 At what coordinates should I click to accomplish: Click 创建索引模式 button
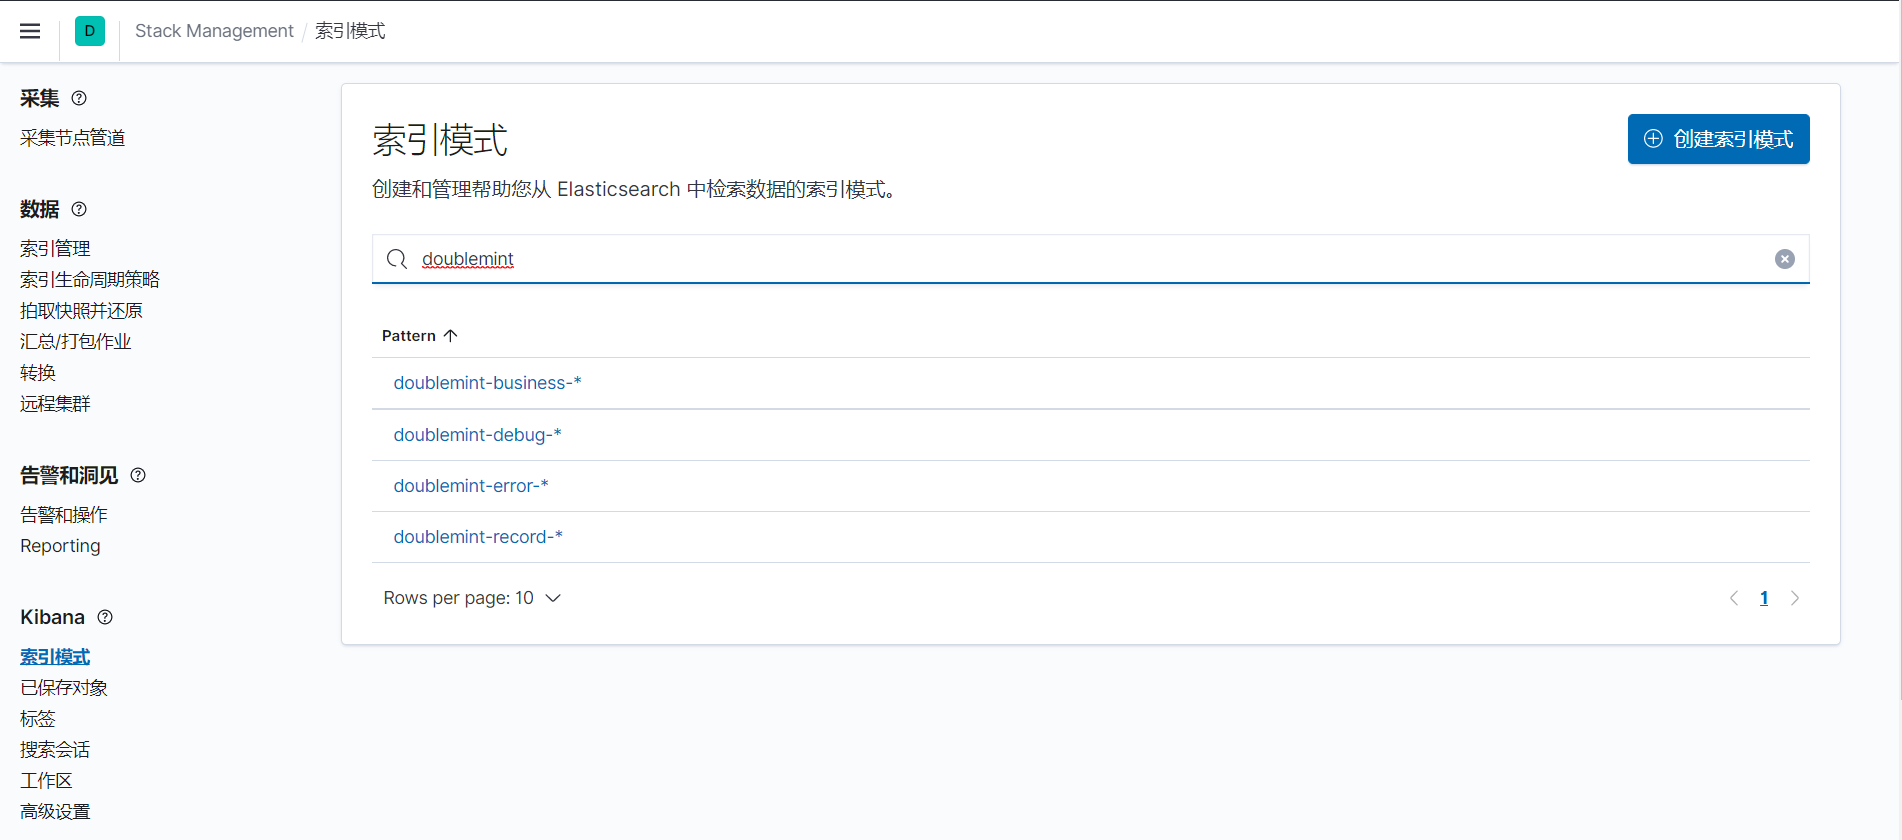(x=1718, y=139)
